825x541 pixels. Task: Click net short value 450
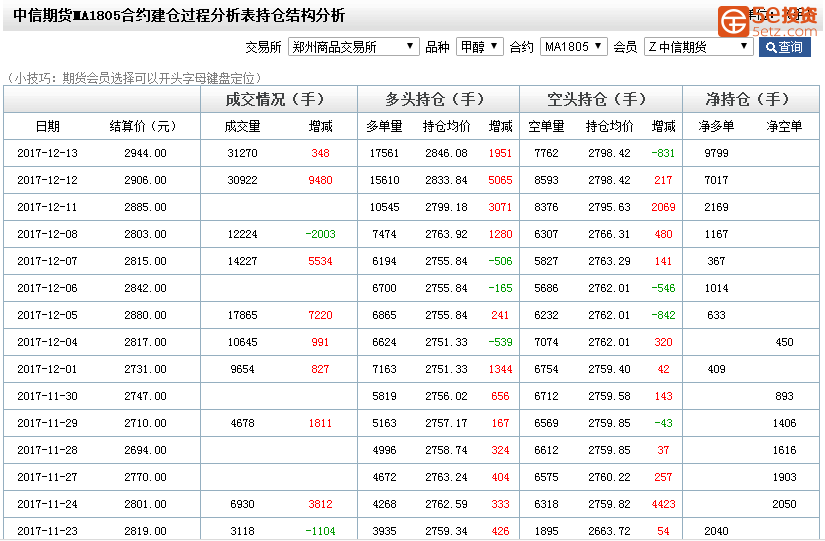(x=784, y=342)
